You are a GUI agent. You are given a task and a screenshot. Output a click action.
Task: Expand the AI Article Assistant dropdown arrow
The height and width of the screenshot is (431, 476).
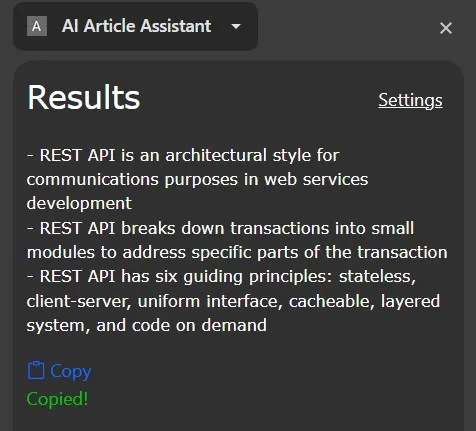click(236, 26)
